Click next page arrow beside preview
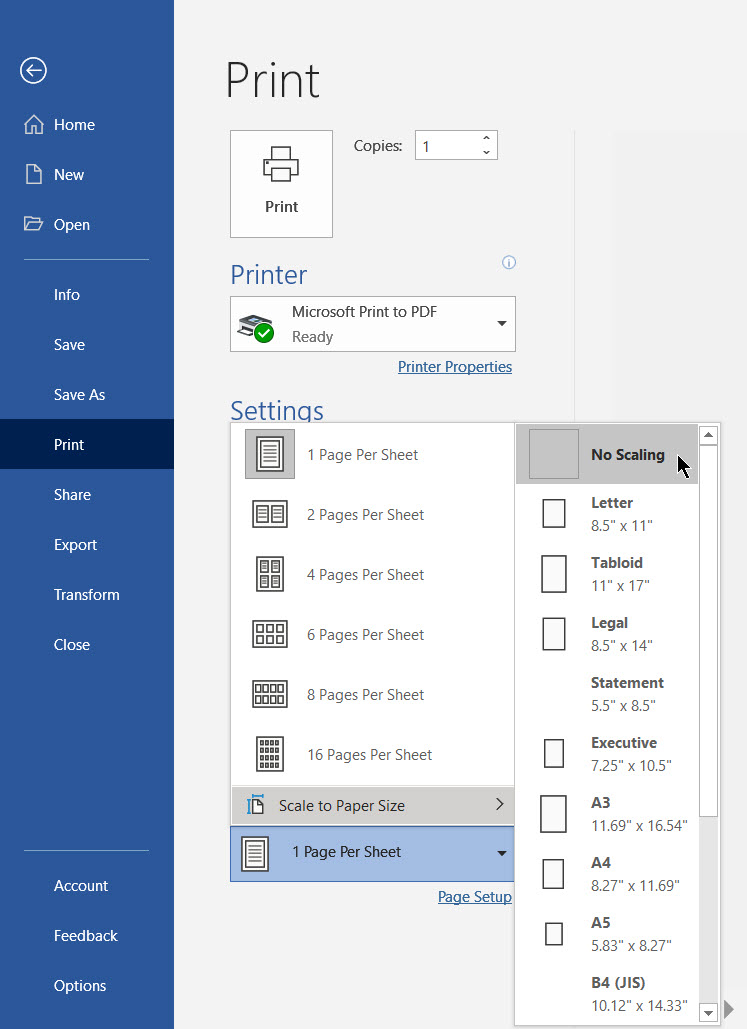Image resolution: width=747 pixels, height=1029 pixels. tap(729, 1009)
